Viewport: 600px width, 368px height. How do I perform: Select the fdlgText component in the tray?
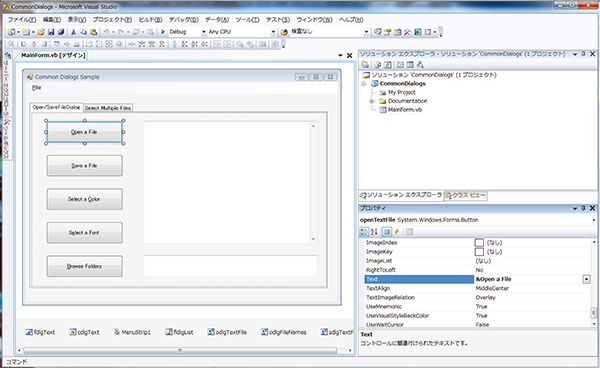pos(40,332)
